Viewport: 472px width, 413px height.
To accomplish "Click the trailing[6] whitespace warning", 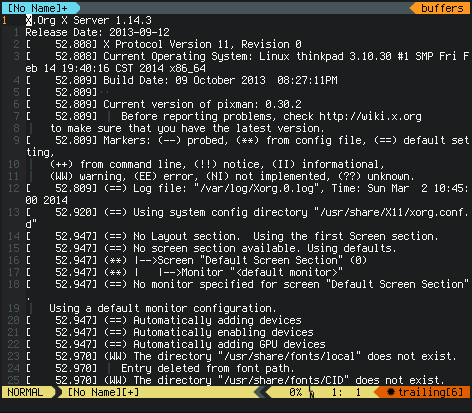I will click(x=431, y=392).
